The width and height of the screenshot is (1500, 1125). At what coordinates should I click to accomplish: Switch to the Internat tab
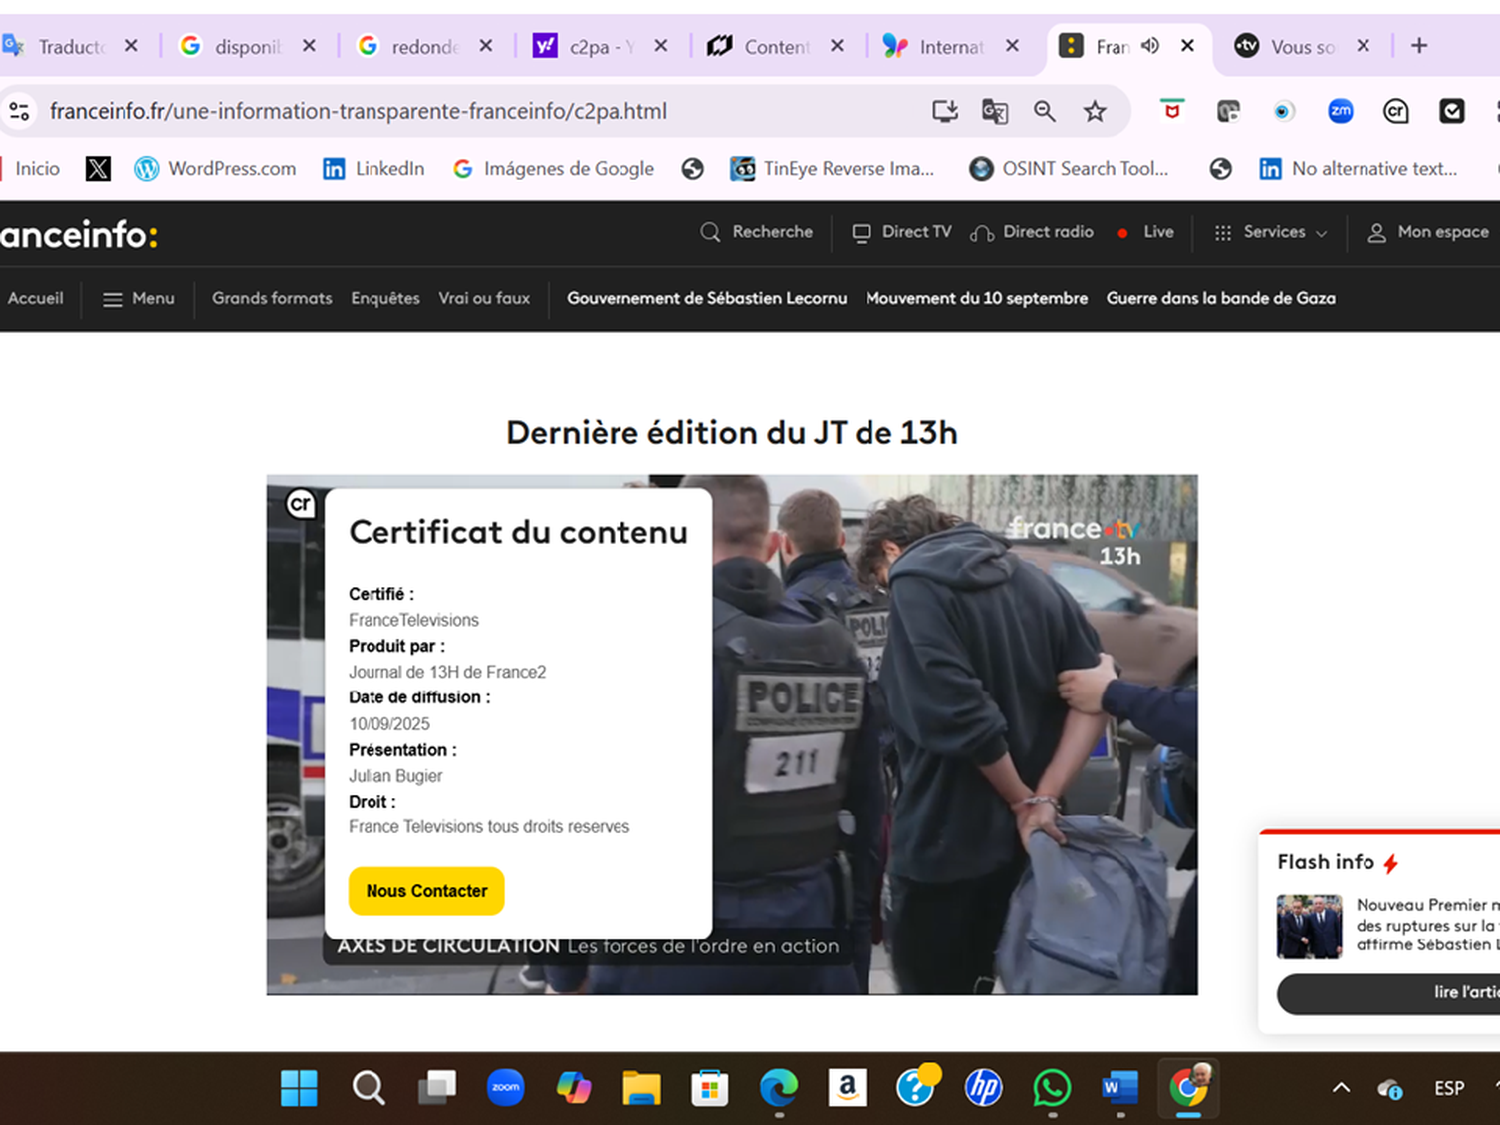click(x=951, y=46)
